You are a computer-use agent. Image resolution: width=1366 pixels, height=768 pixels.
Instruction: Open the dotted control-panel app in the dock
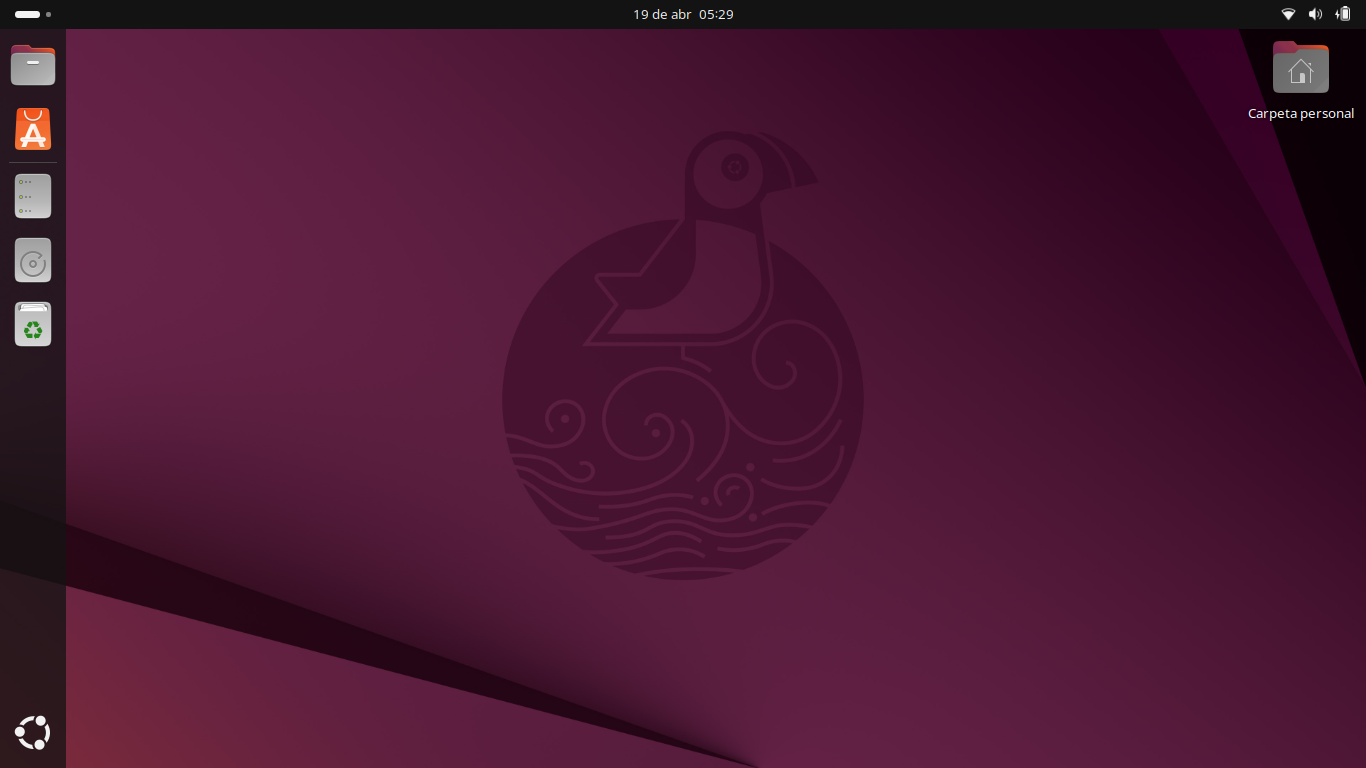pyautogui.click(x=33, y=196)
